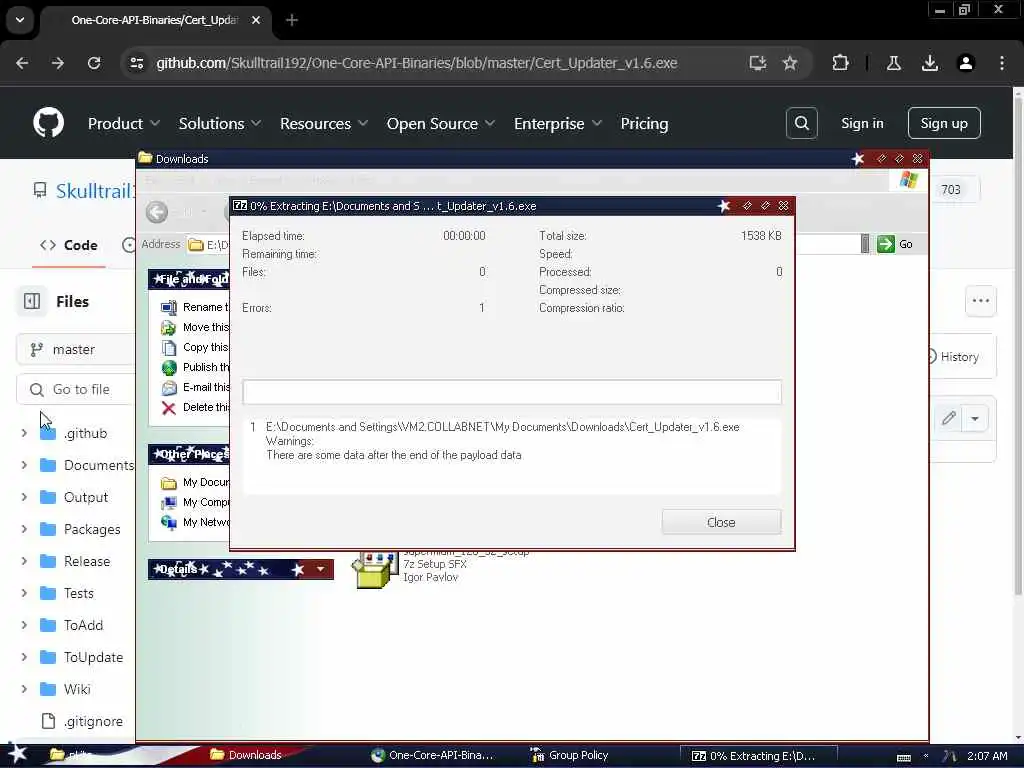The width and height of the screenshot is (1024, 768).
Task: Expand Solutions menu on GitHub
Action: pos(220,123)
